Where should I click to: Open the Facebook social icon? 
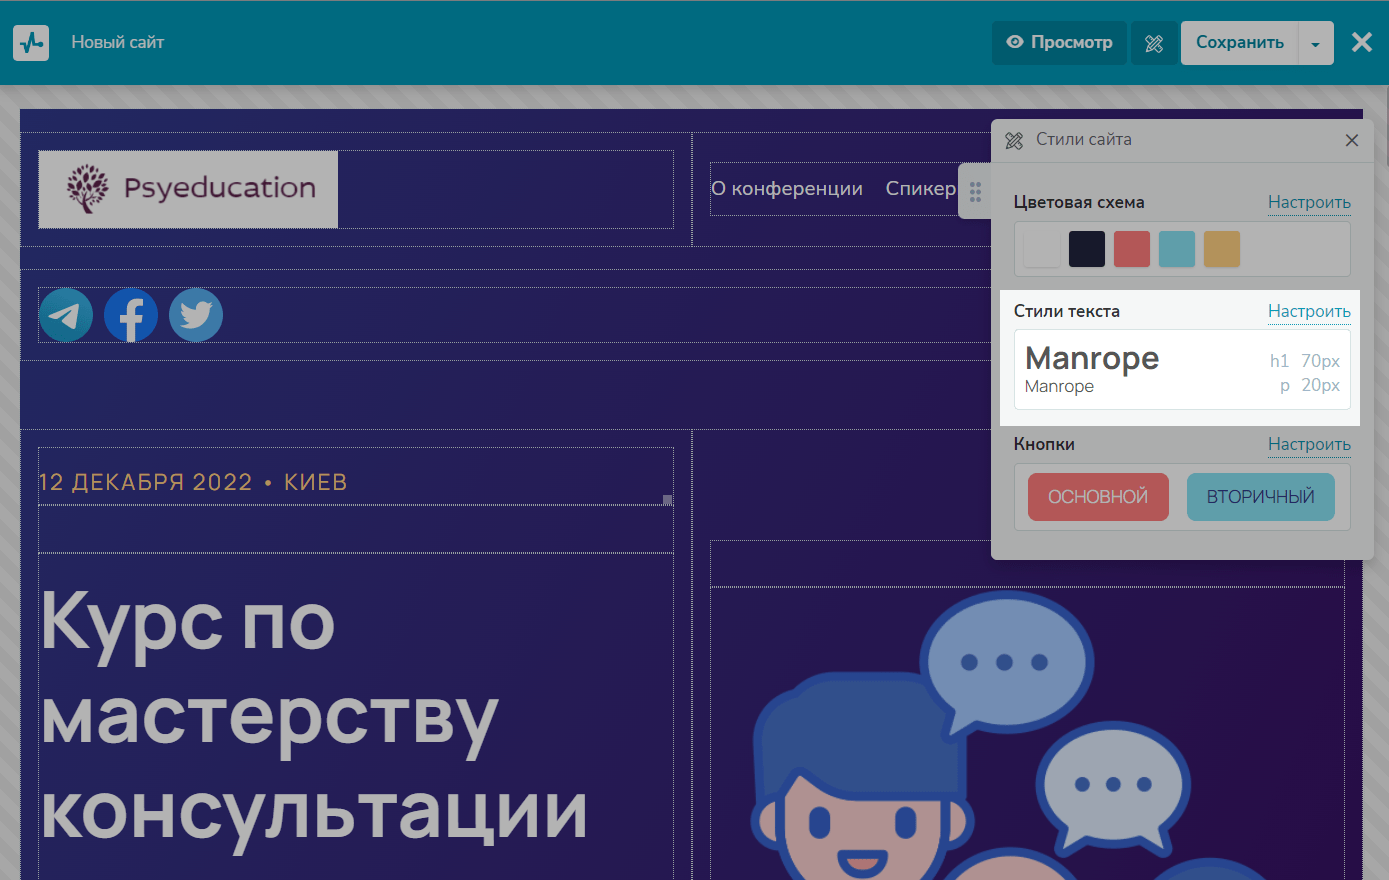pos(131,315)
